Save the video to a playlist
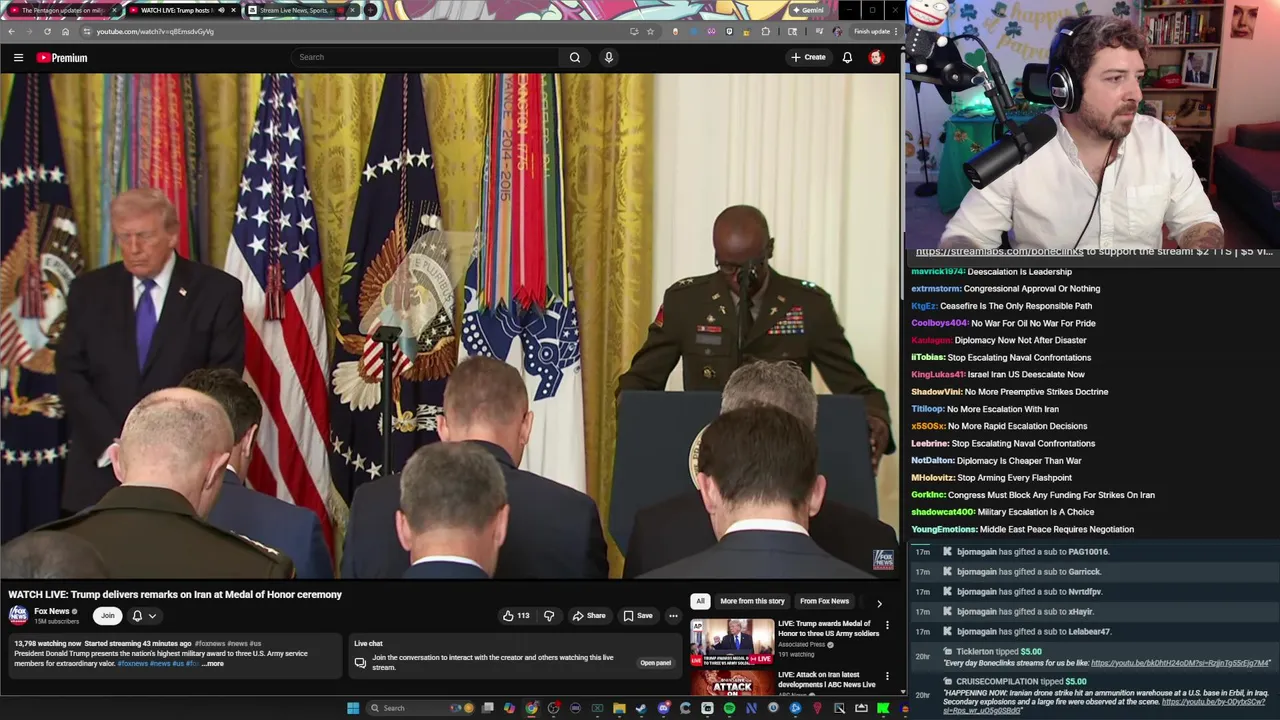 [x=638, y=616]
